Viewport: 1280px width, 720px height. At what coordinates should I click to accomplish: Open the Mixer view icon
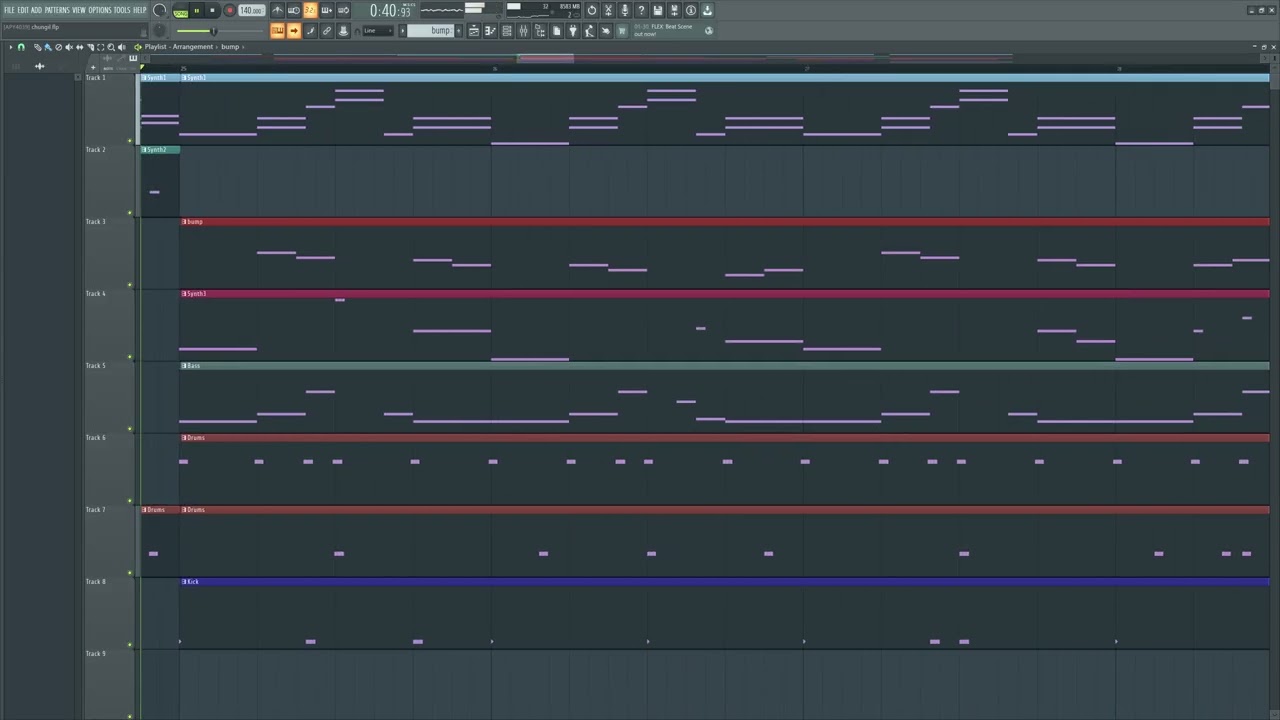click(x=523, y=31)
